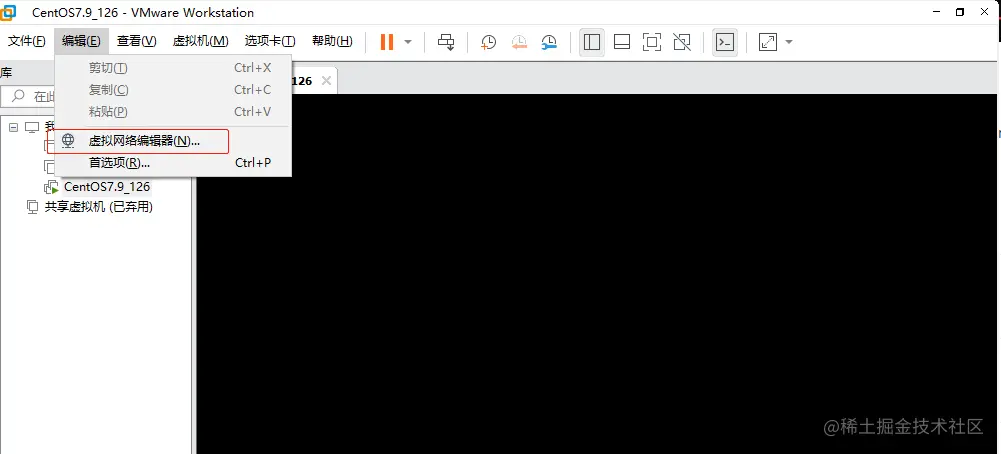1001x454 pixels.
Task: Collapse the My Computer tree node
Action: [13, 128]
